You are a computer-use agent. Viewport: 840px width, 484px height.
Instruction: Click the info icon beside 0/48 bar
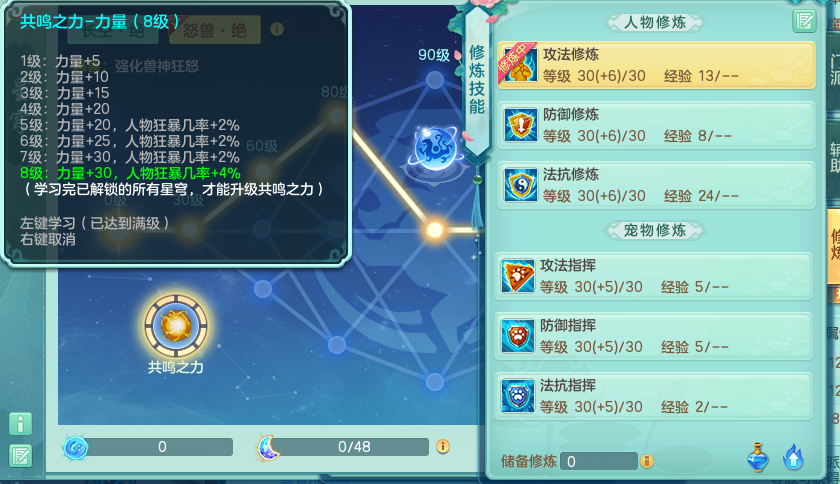[x=442, y=446]
